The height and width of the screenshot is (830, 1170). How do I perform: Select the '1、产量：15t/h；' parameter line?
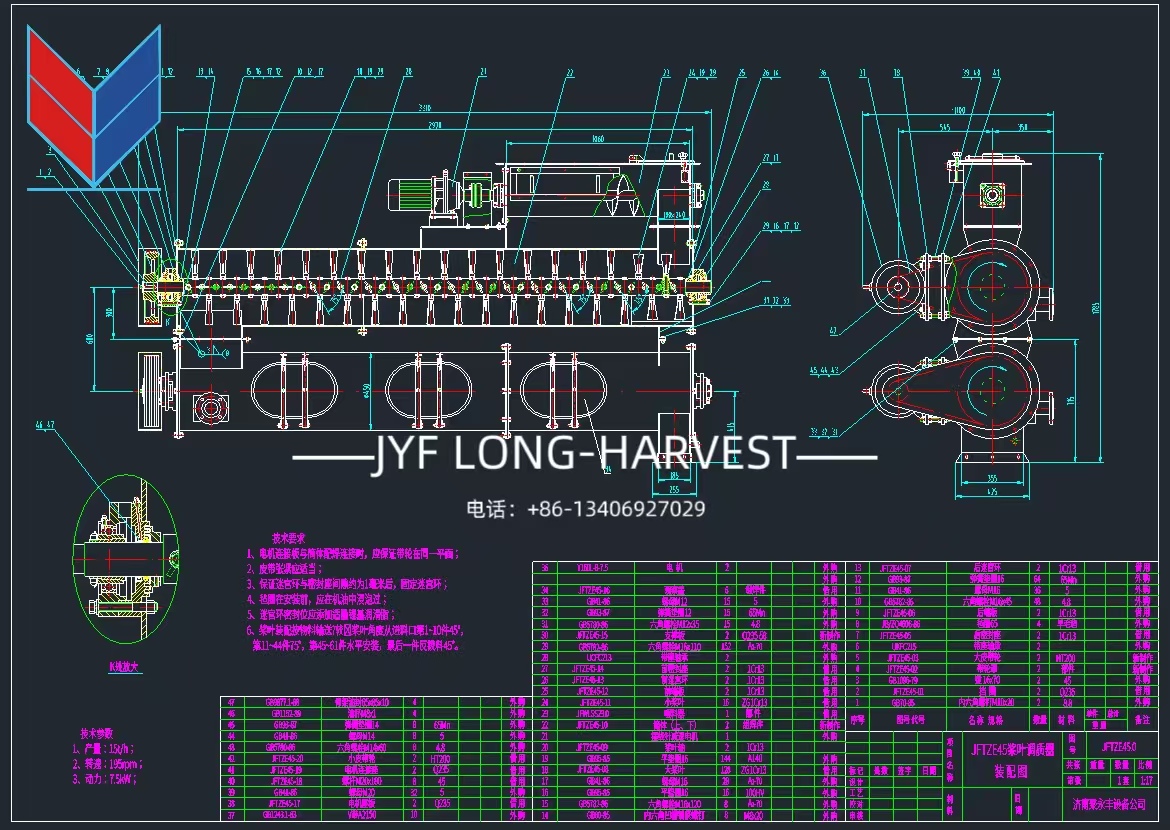pos(102,749)
